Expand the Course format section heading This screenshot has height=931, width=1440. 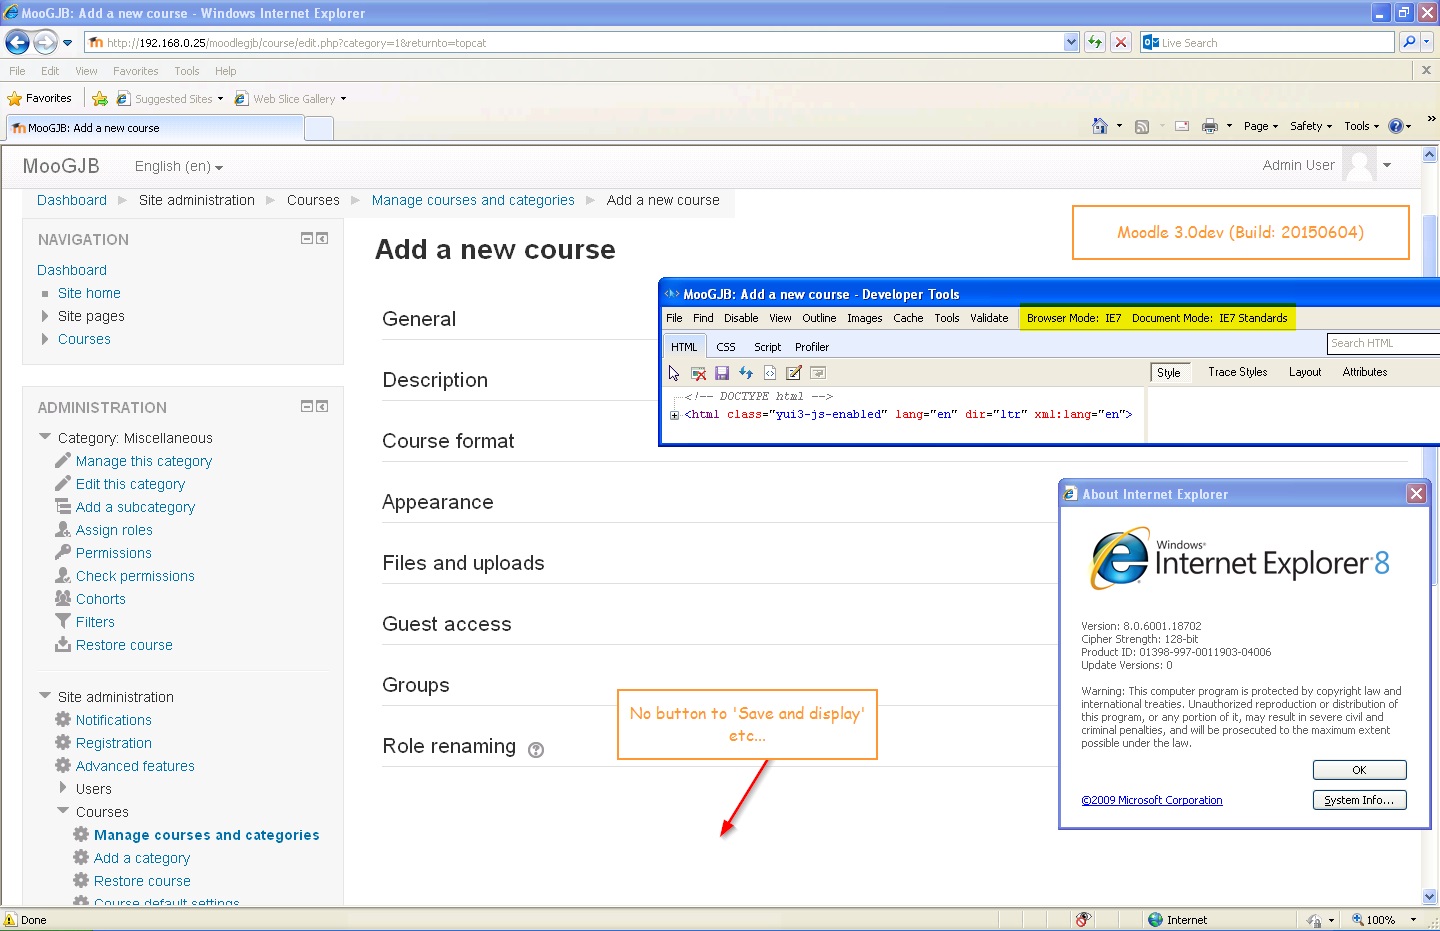tap(448, 441)
